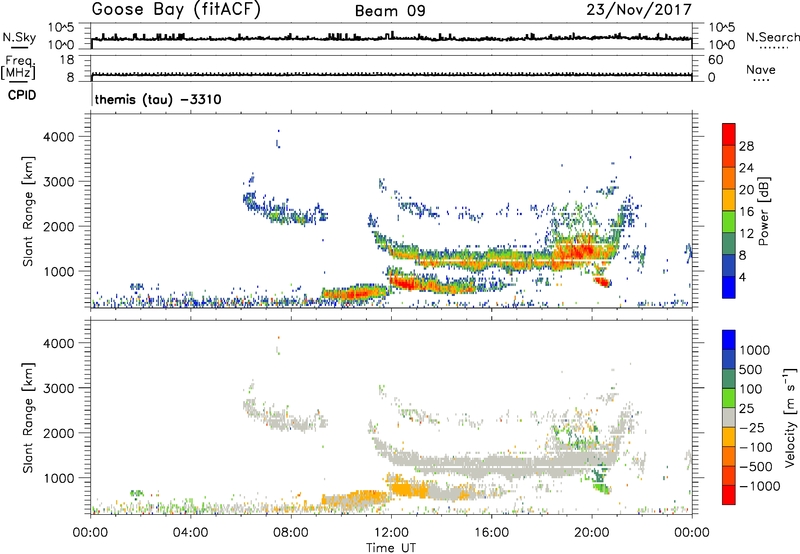This screenshot has height=554, width=800.
Task: Click the blue segment of power color bar
Action: click(x=728, y=287)
